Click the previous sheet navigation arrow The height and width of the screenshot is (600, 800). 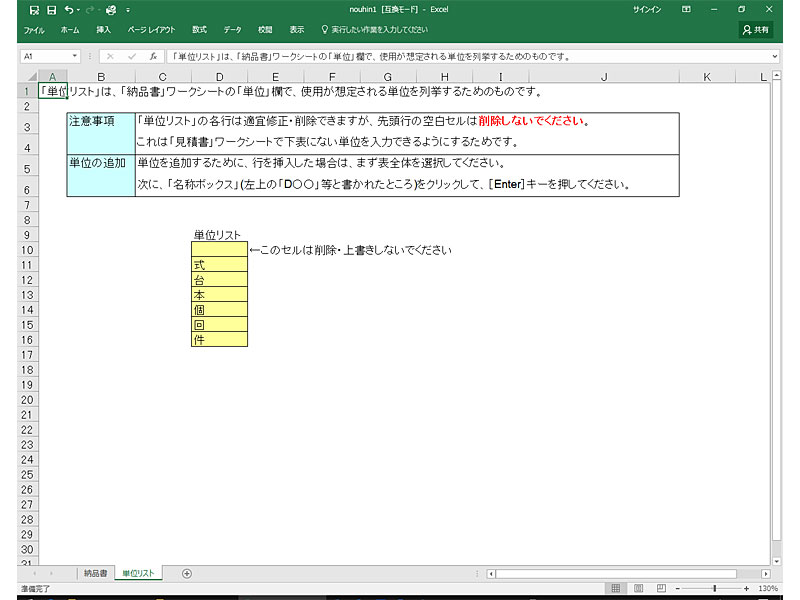tap(35, 573)
